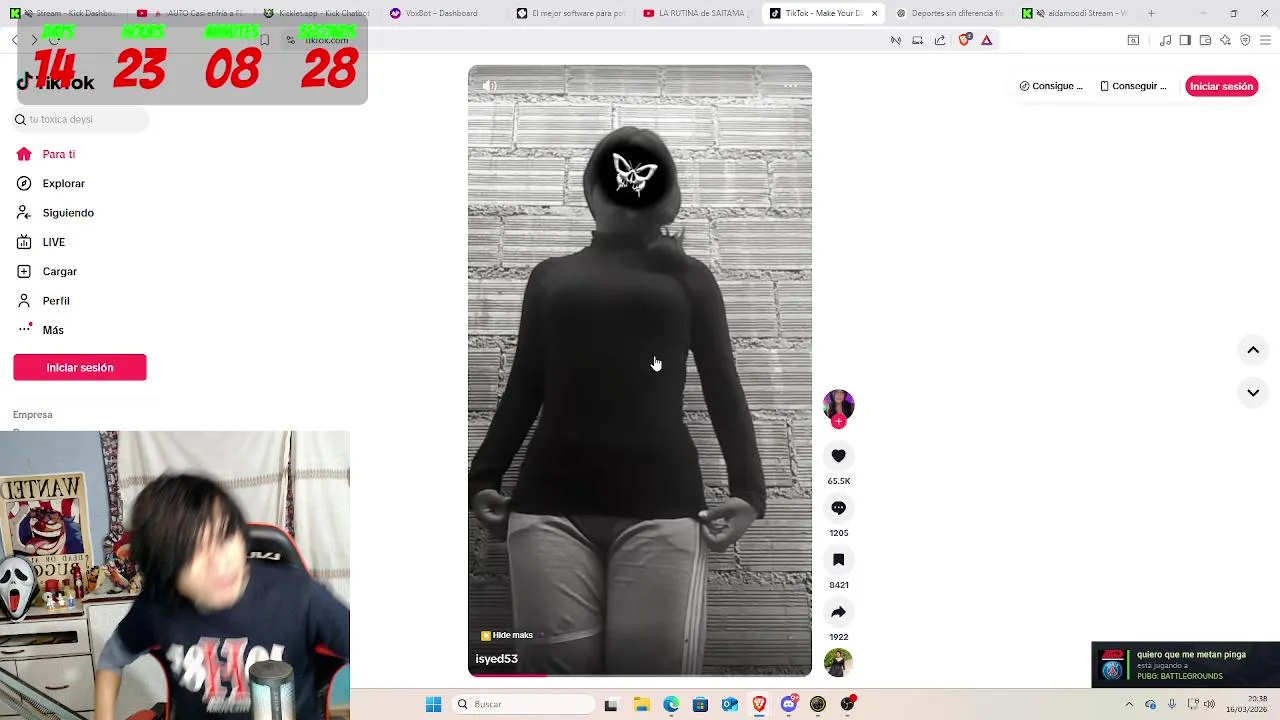Viewport: 1280px width, 720px height.
Task: Click the Brave Rewards triangle icon
Action: coord(986,40)
